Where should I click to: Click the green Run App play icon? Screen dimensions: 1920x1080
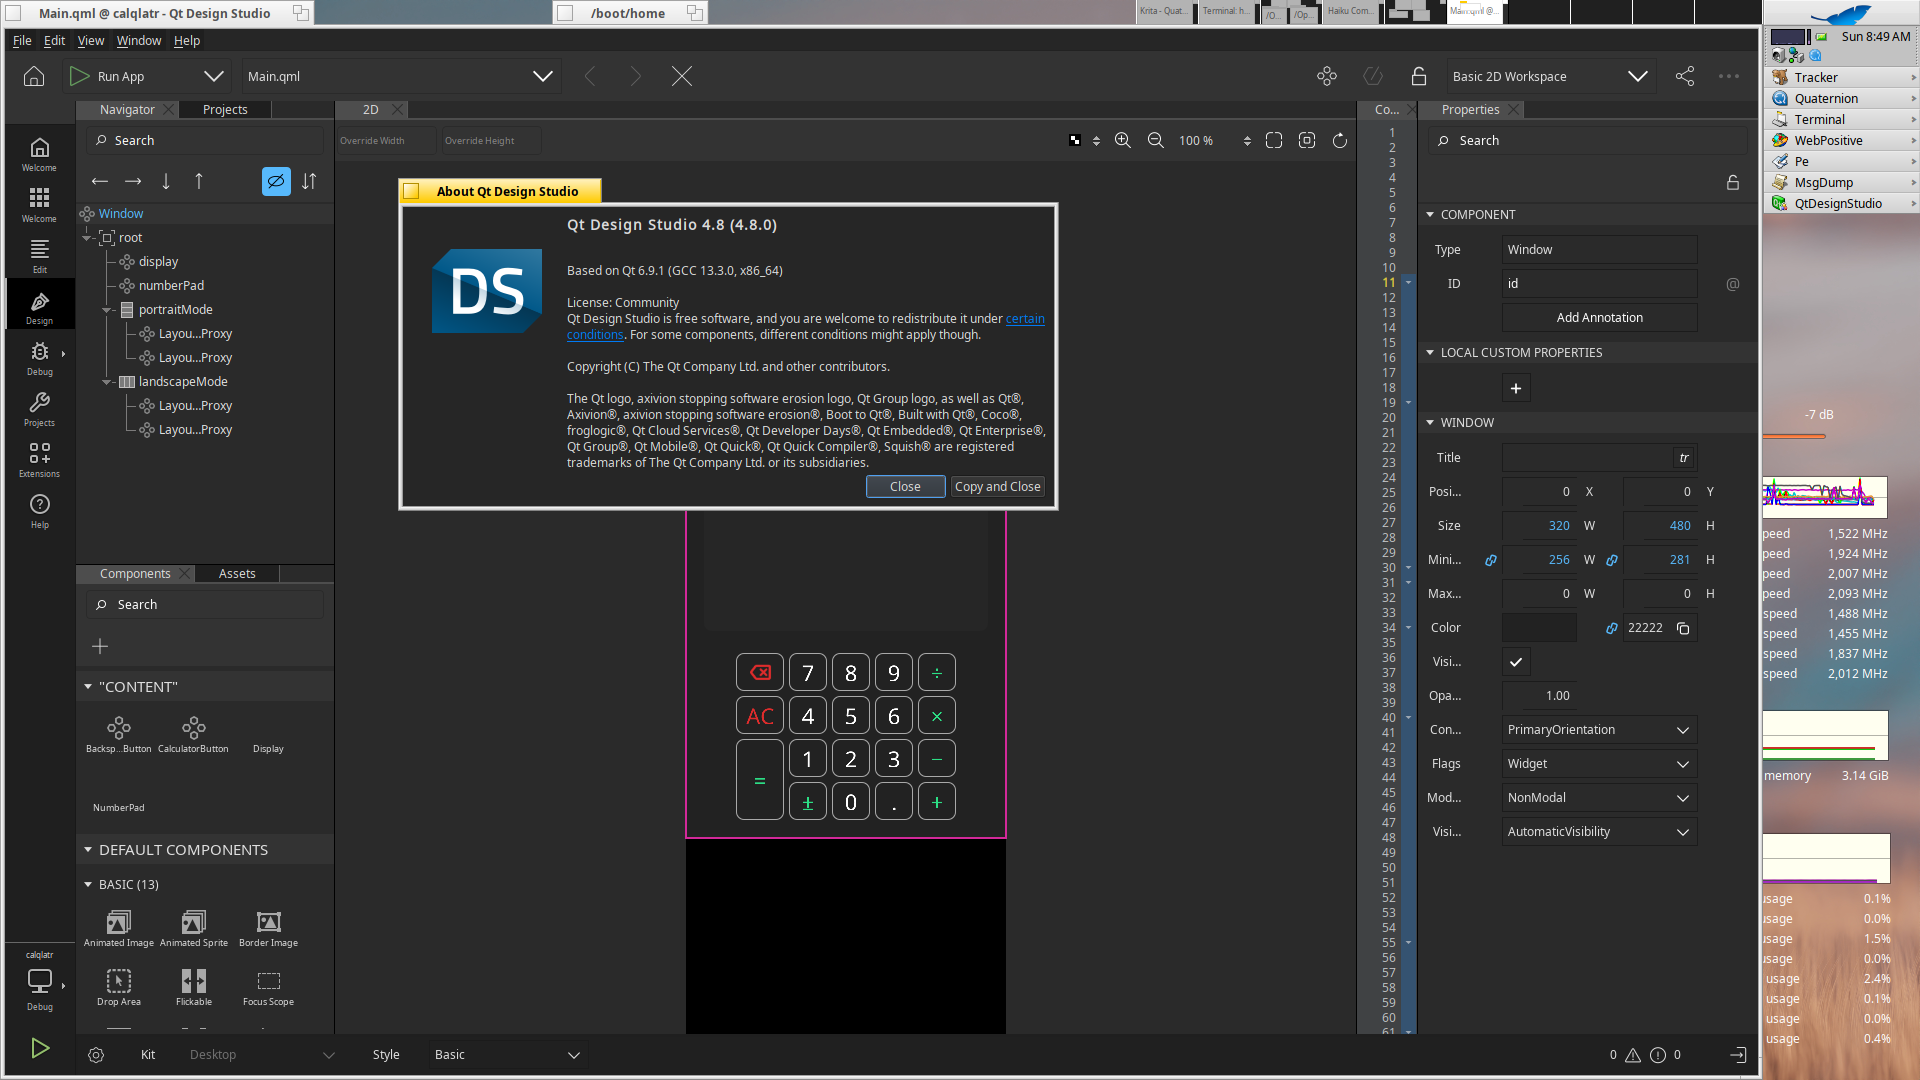tap(79, 76)
